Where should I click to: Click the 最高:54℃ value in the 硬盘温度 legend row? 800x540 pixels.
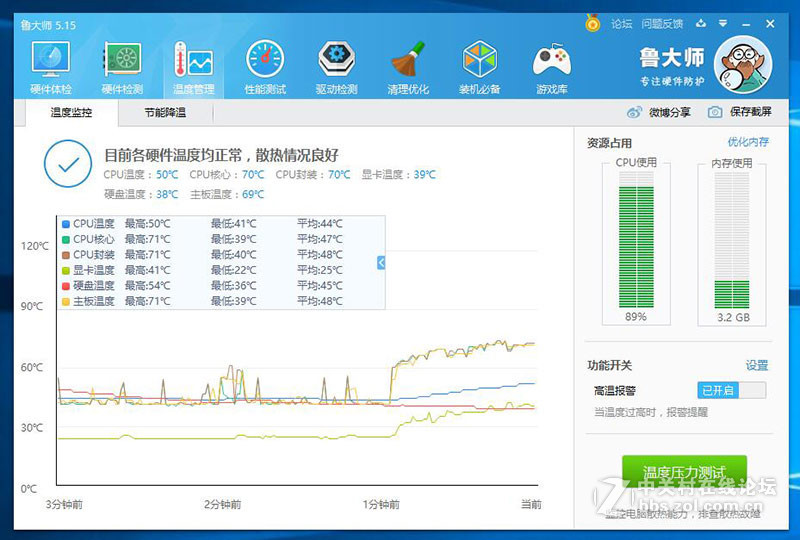pyautogui.click(x=147, y=285)
